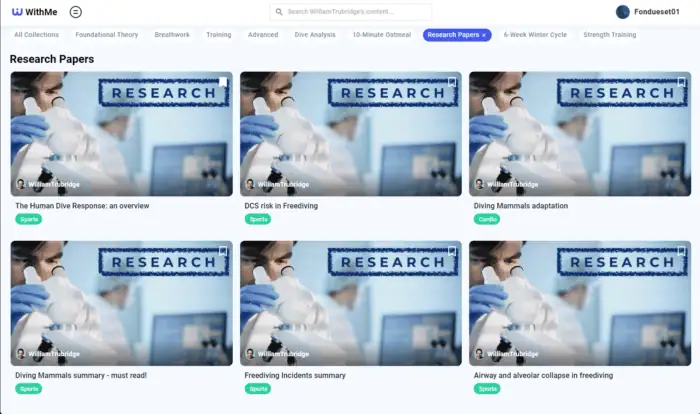
Task: Bookmark The Human Dive Response card
Action: (223, 82)
